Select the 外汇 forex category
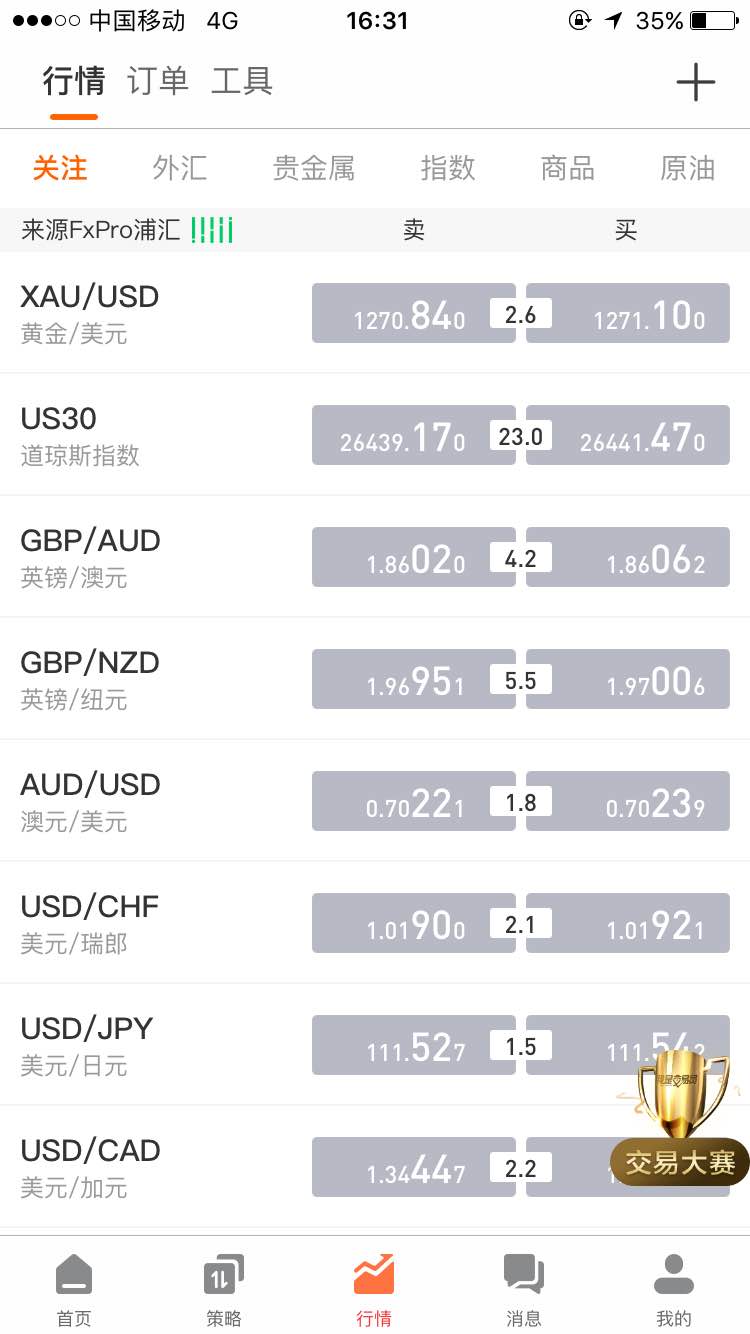 (180, 168)
